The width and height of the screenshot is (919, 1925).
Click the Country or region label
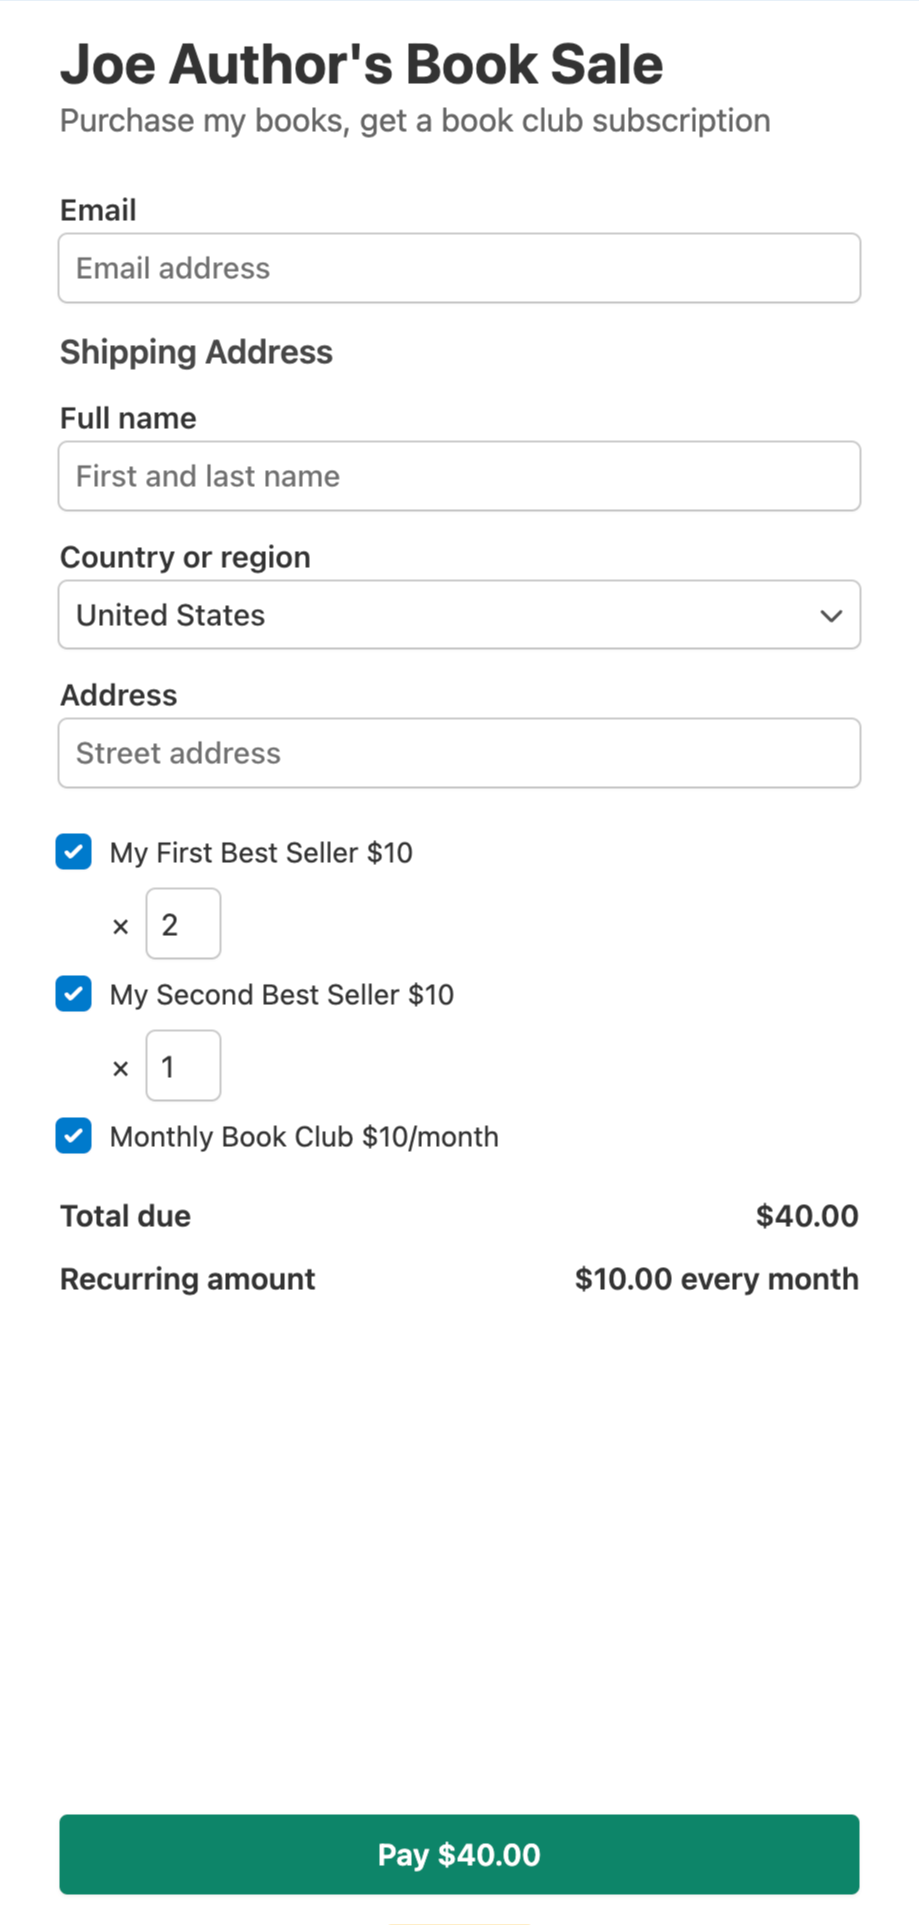click(185, 557)
